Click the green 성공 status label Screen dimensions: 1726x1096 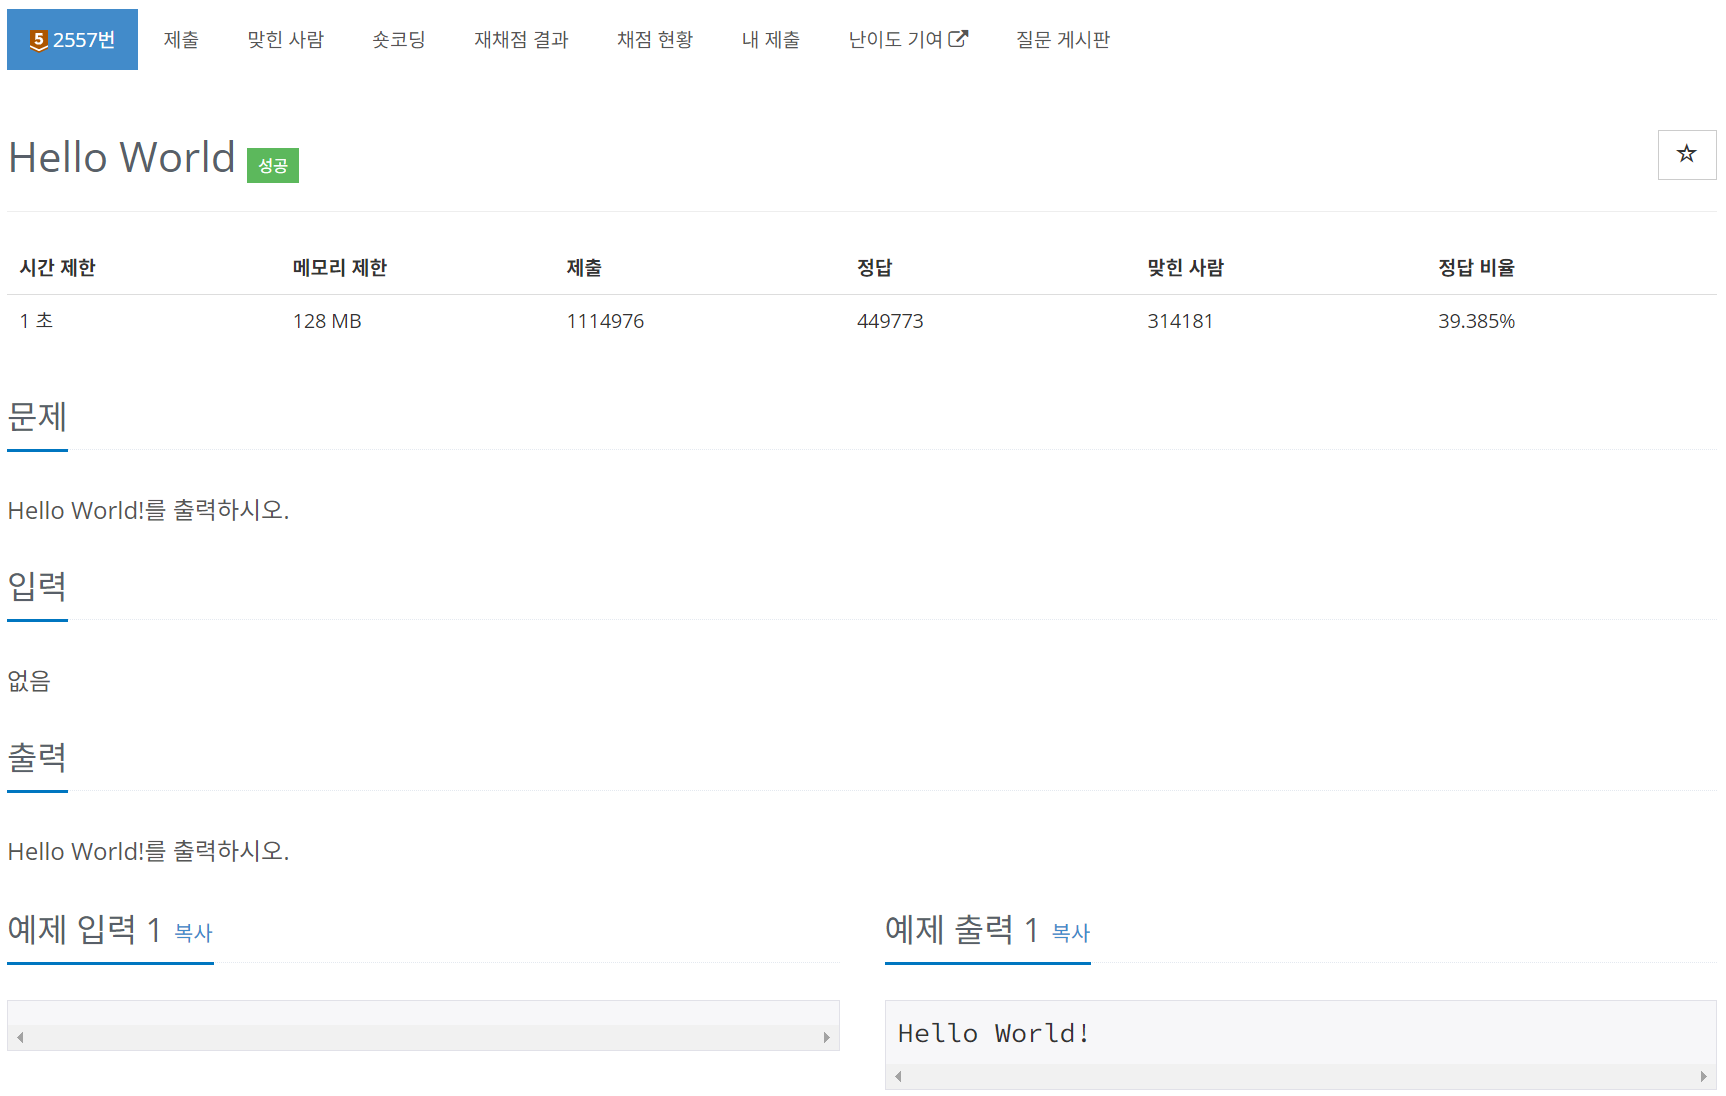(x=273, y=165)
